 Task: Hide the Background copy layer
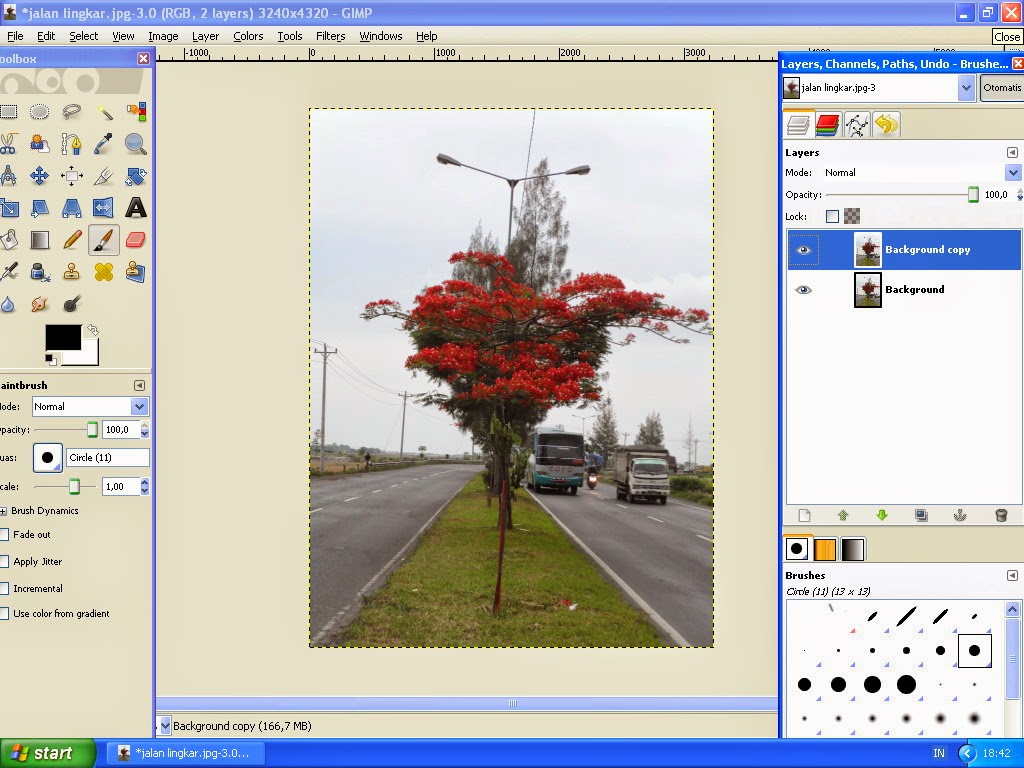point(803,250)
